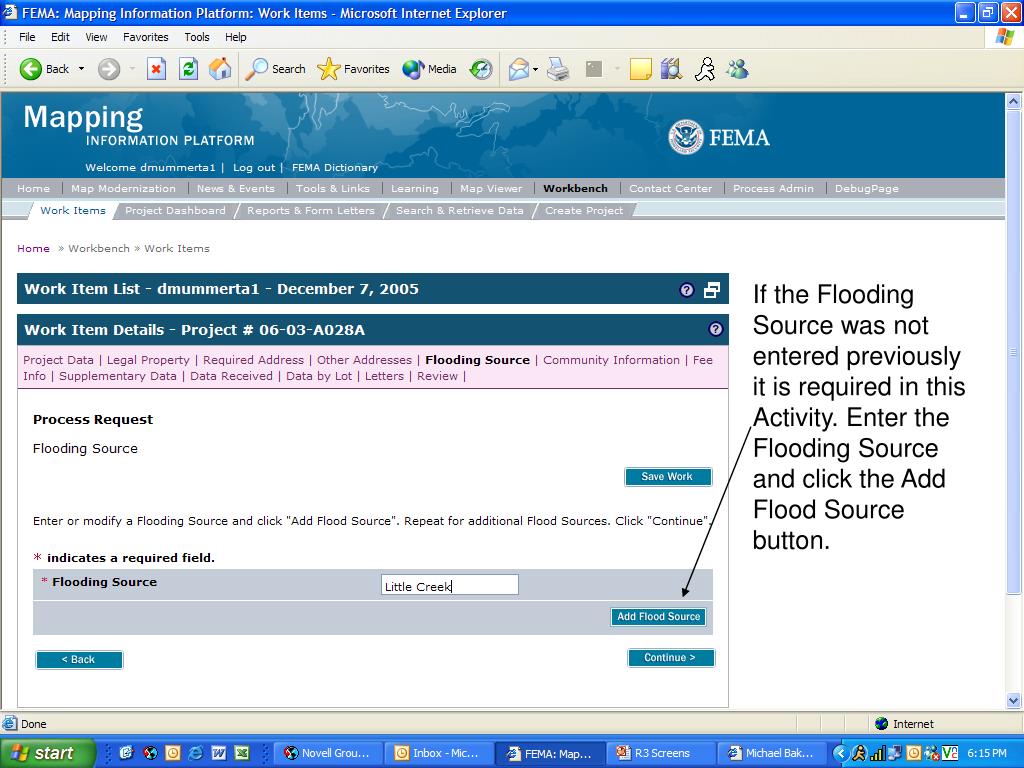Open the Map Viewer nav tab
The image size is (1024, 768).
(491, 188)
